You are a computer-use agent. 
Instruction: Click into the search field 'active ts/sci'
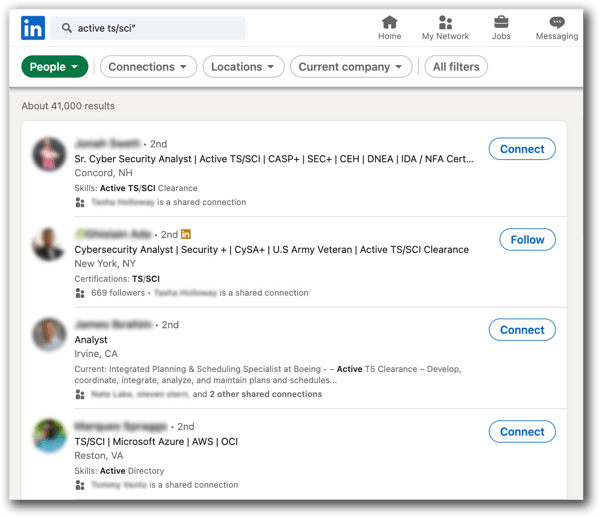click(148, 28)
